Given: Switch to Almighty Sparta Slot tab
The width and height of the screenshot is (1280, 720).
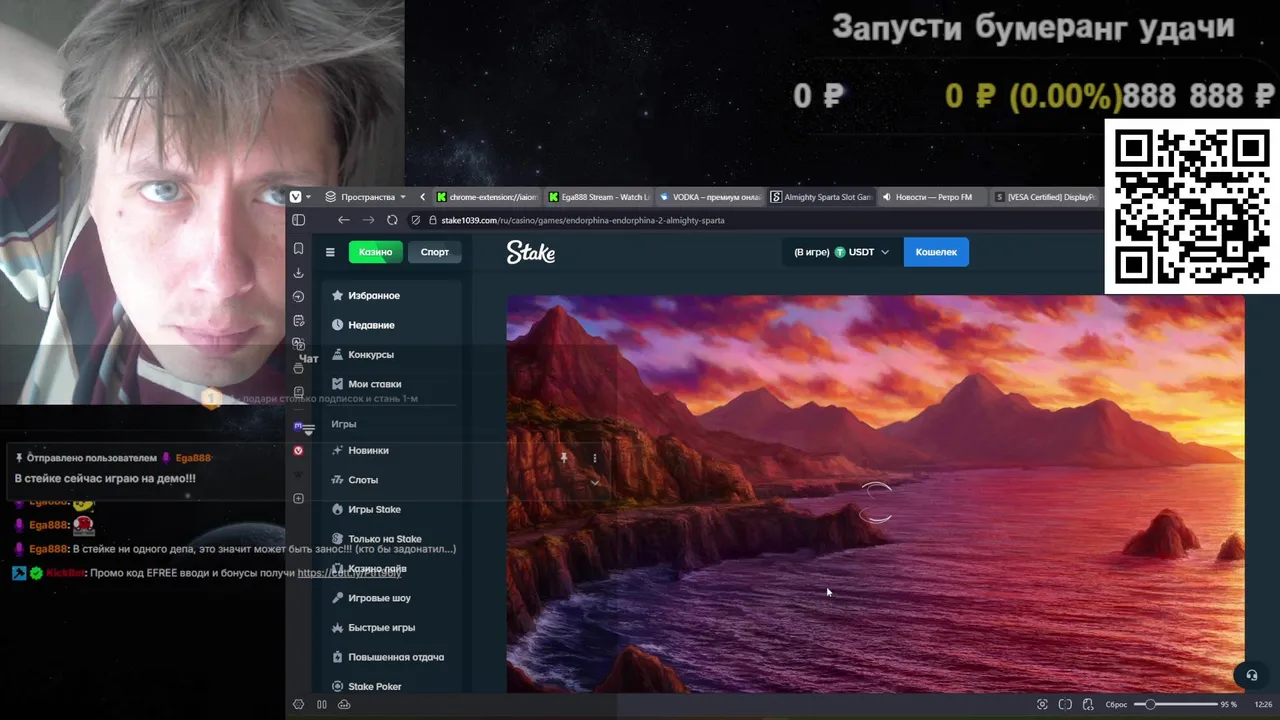Looking at the screenshot, I should point(820,197).
